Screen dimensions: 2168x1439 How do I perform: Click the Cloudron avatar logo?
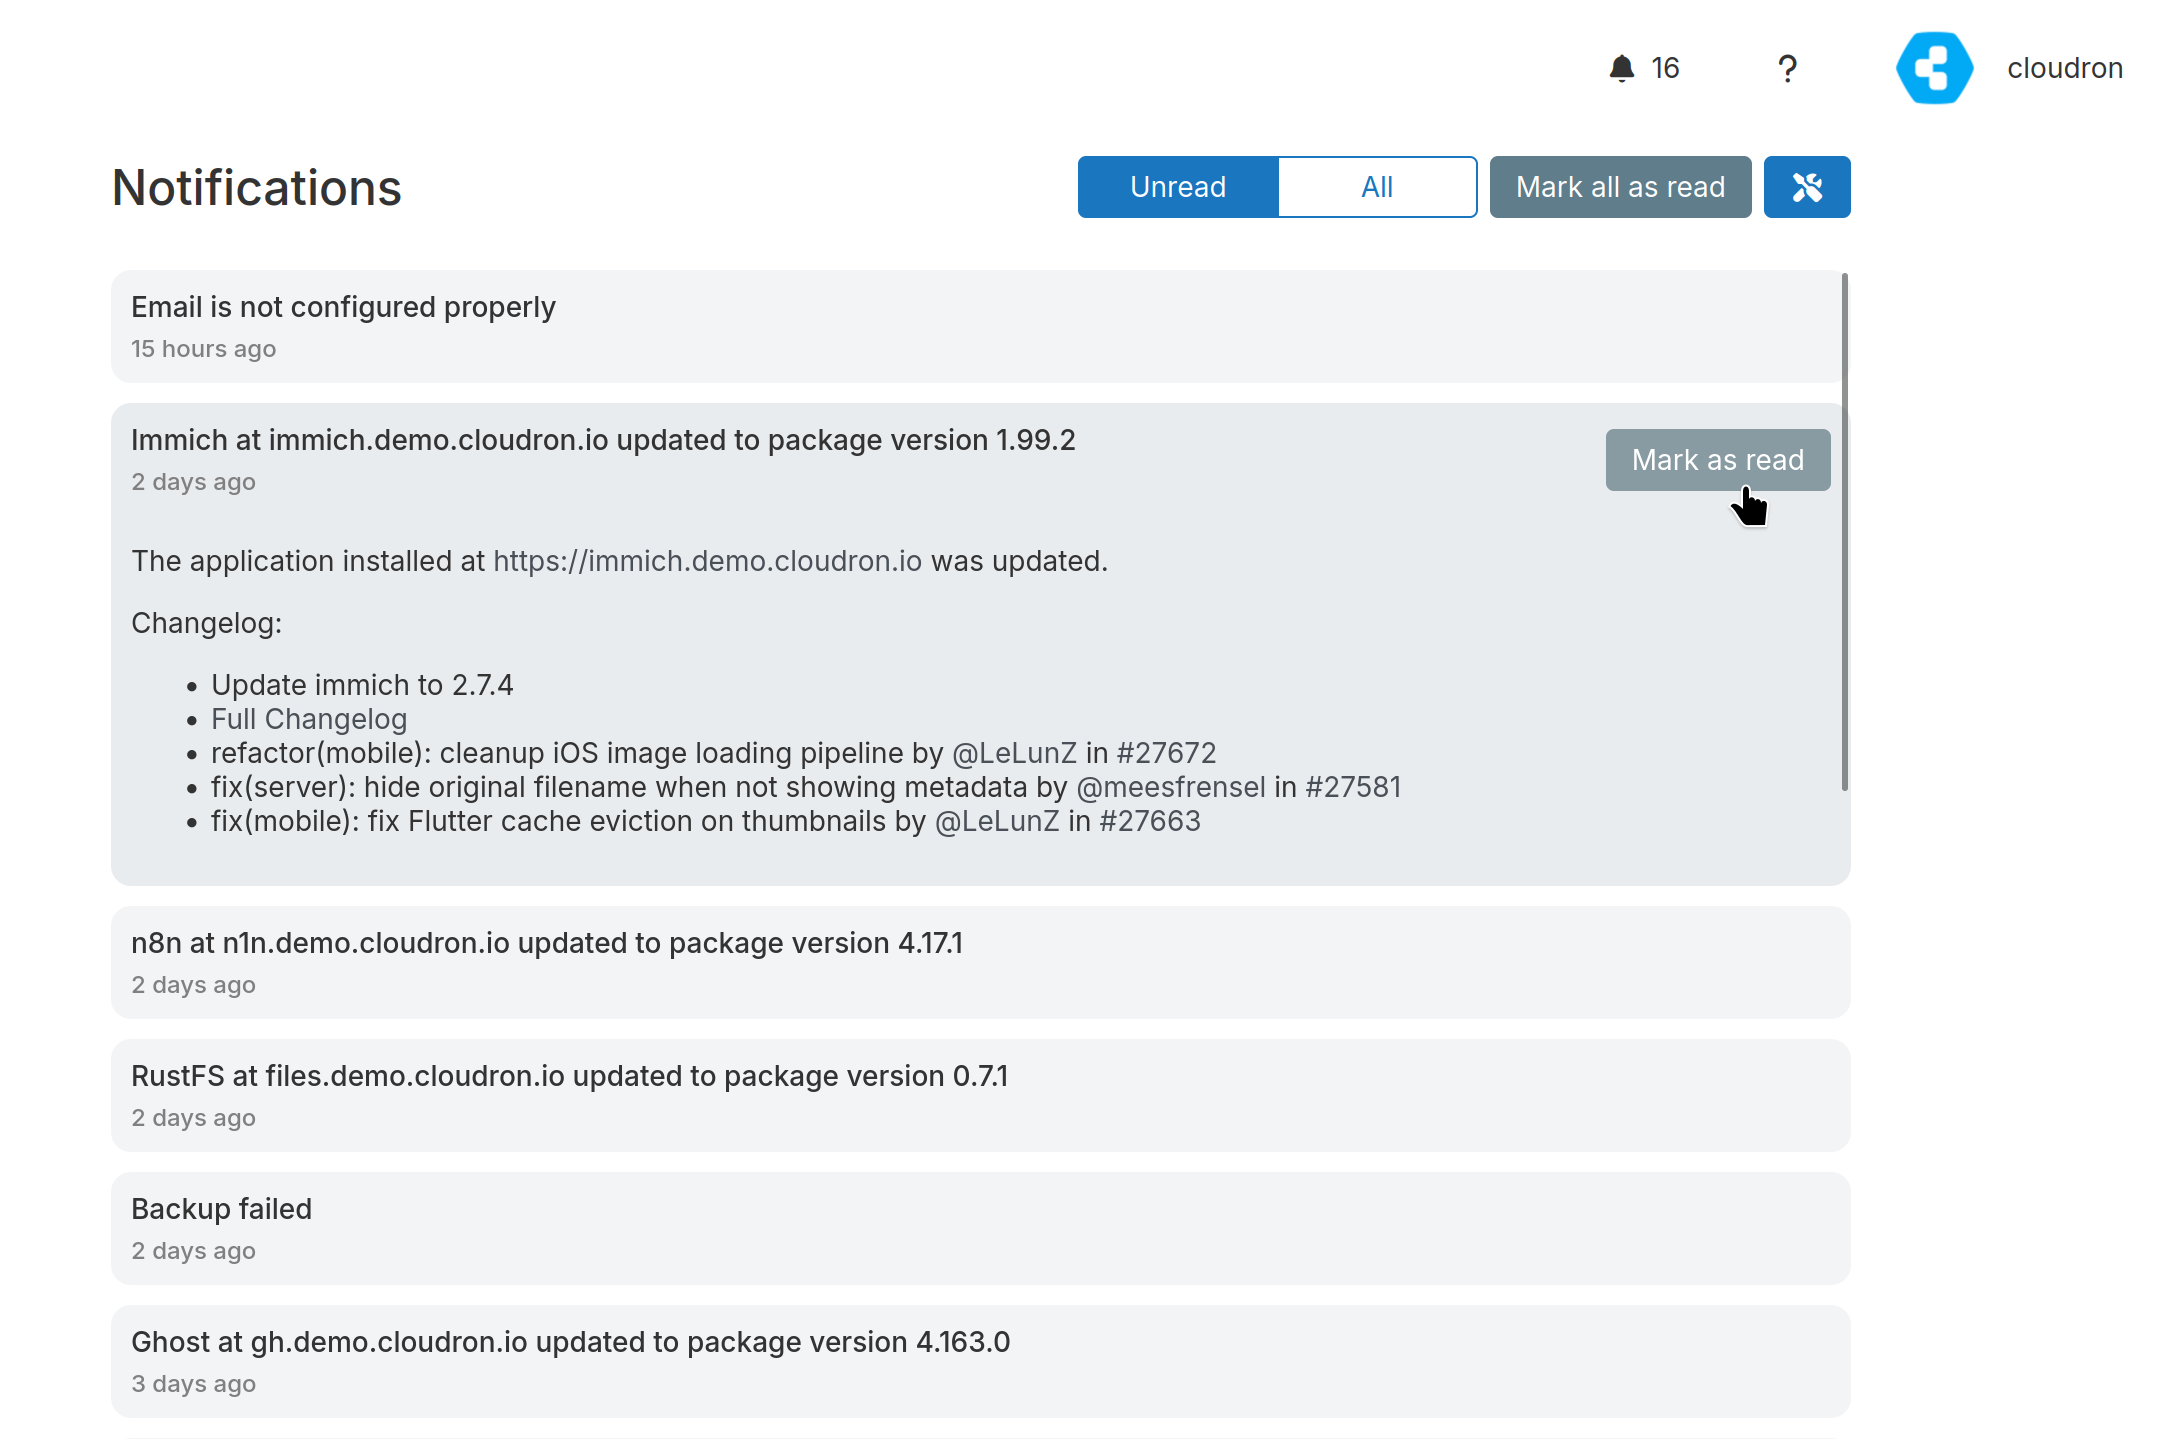1934,68
